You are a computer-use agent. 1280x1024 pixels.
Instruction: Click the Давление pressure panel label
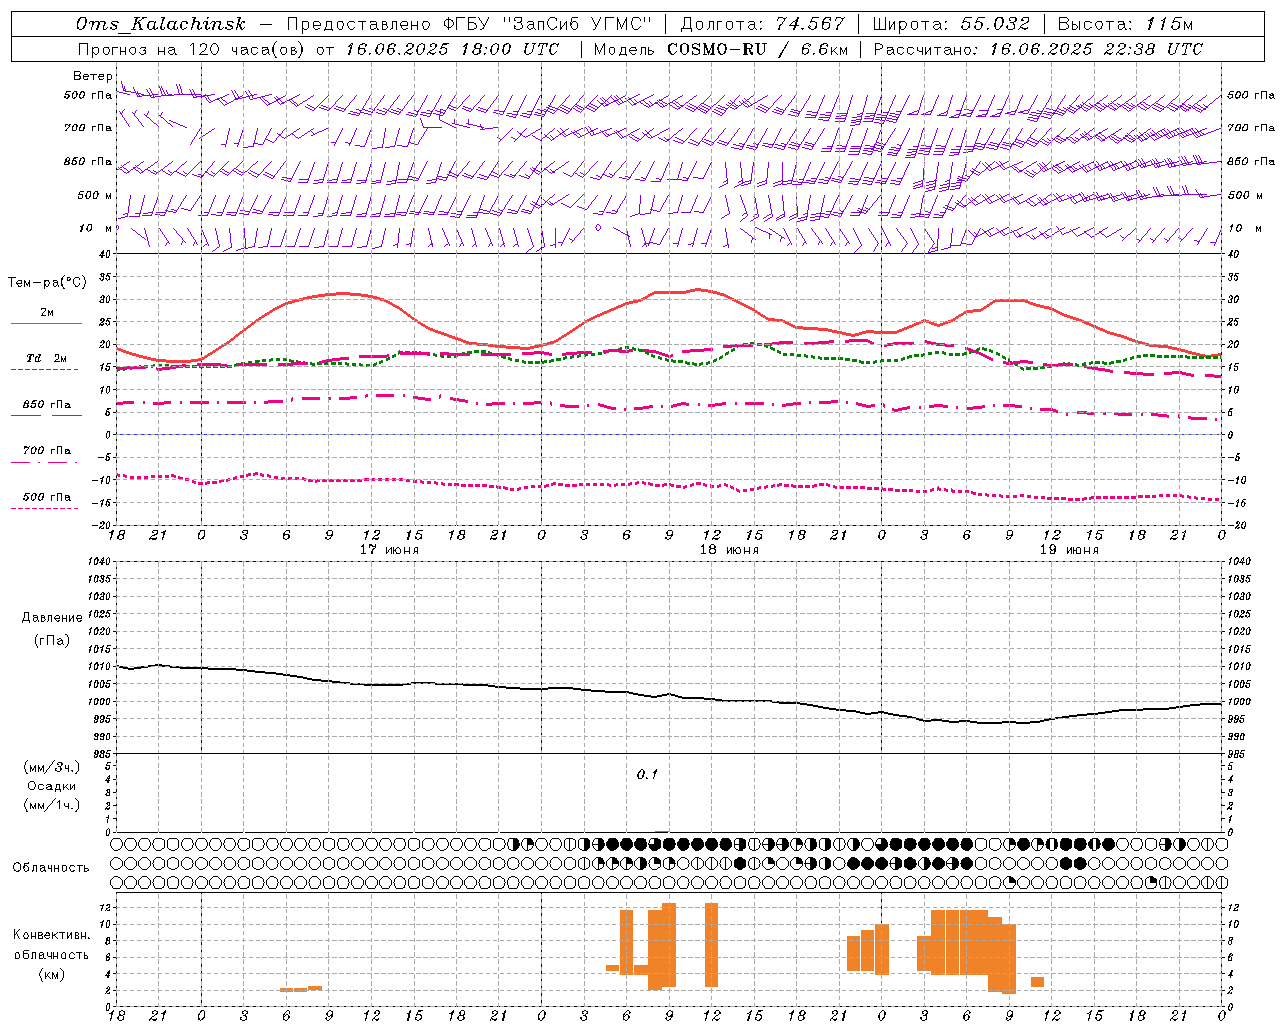point(52,618)
